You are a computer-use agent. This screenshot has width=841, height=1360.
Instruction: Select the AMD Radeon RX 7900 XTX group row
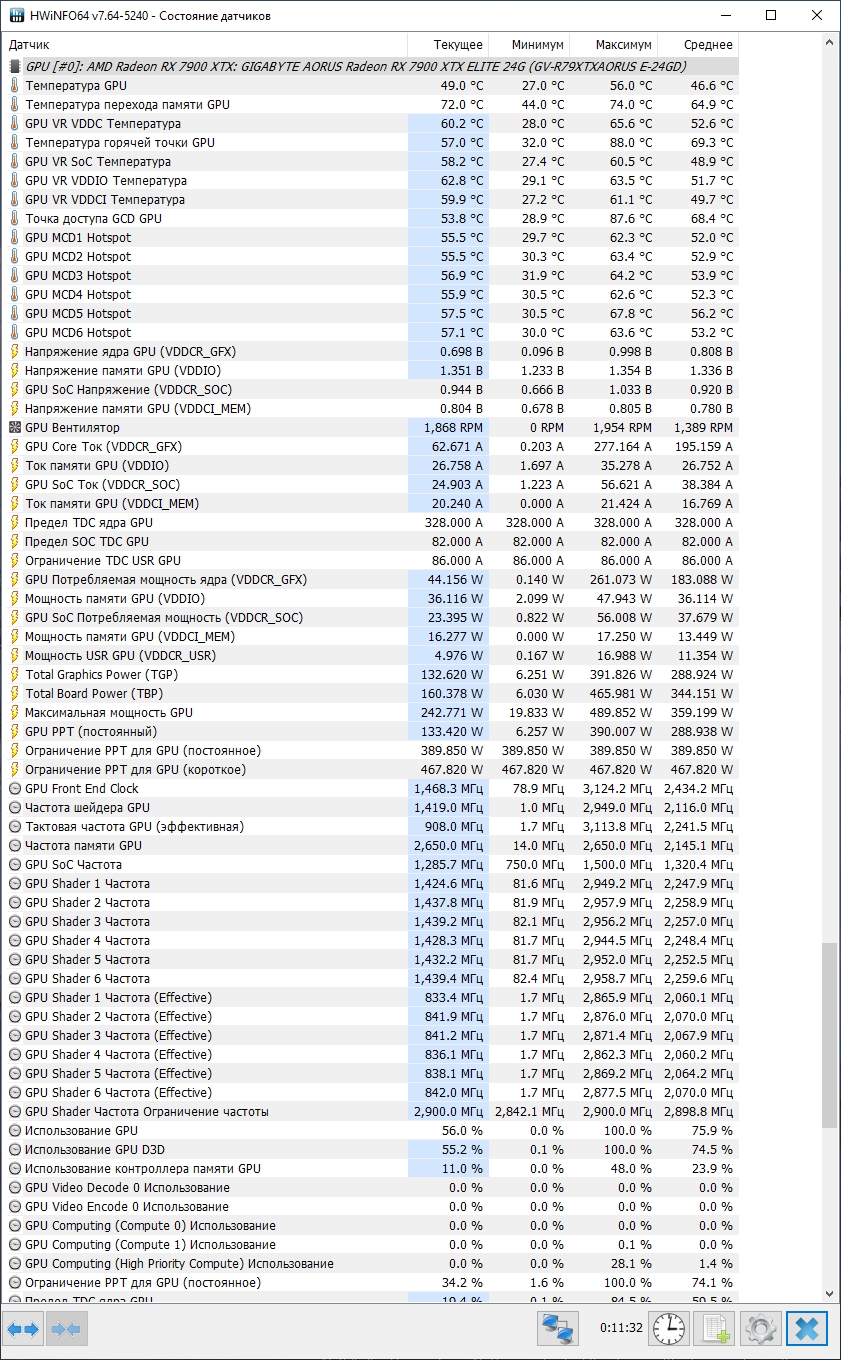click(x=370, y=67)
